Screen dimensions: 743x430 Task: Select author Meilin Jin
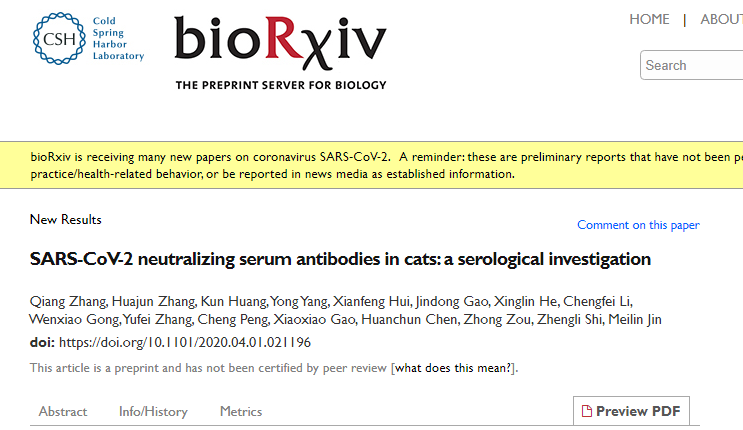[638, 320]
